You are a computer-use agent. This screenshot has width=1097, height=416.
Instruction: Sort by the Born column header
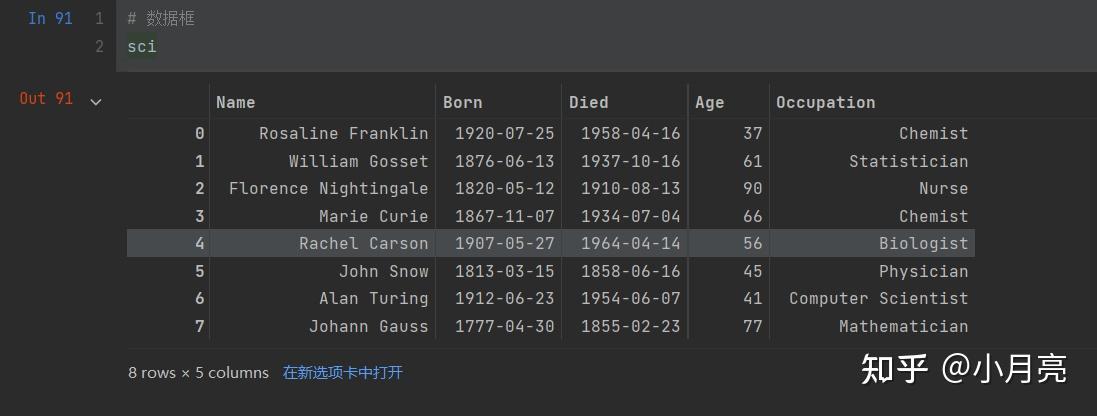point(462,102)
